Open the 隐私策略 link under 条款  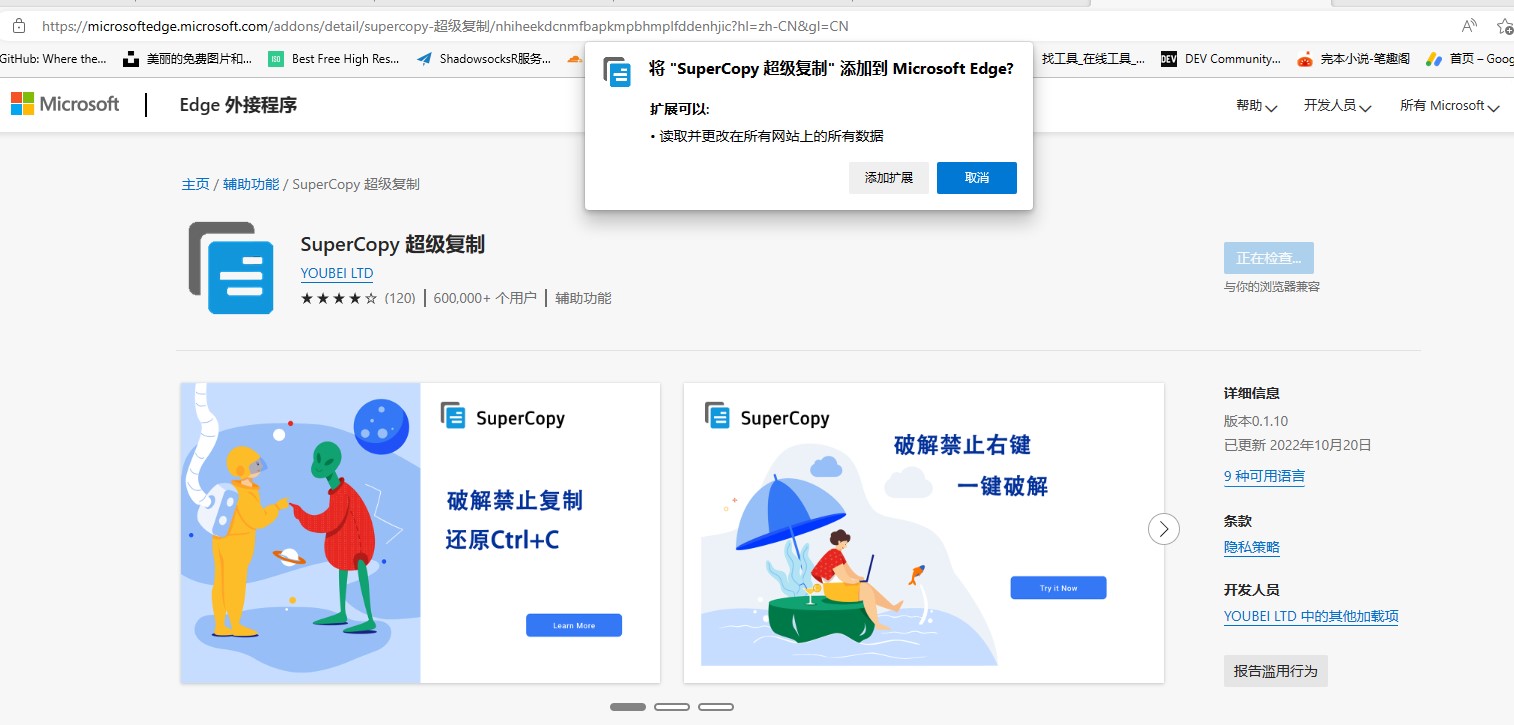click(1251, 547)
